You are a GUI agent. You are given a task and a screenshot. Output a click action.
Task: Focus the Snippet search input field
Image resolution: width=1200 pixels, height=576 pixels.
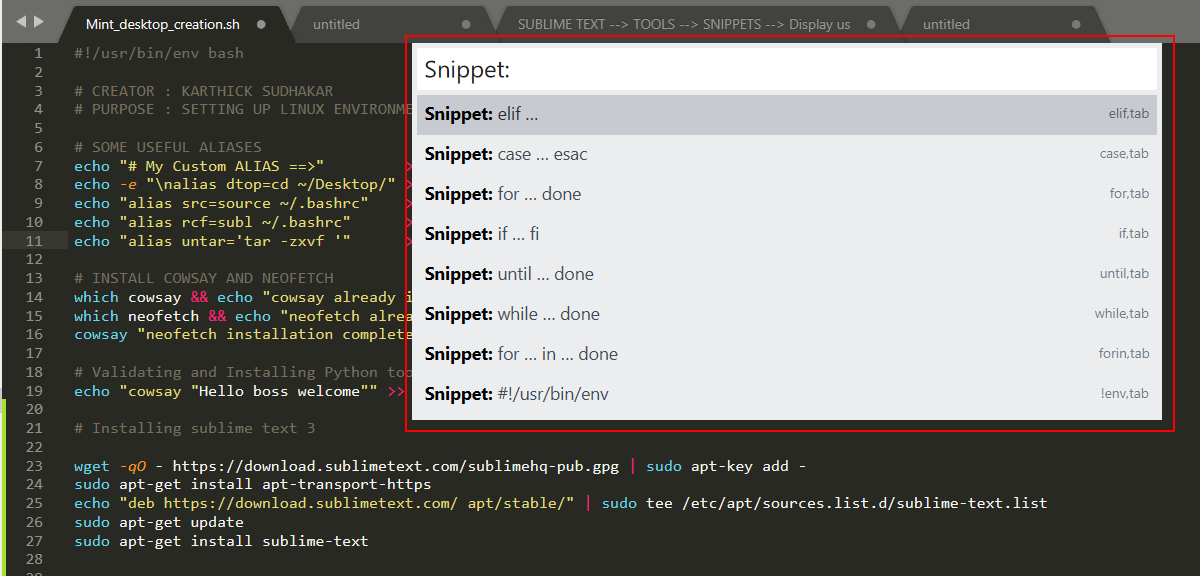(x=786, y=70)
